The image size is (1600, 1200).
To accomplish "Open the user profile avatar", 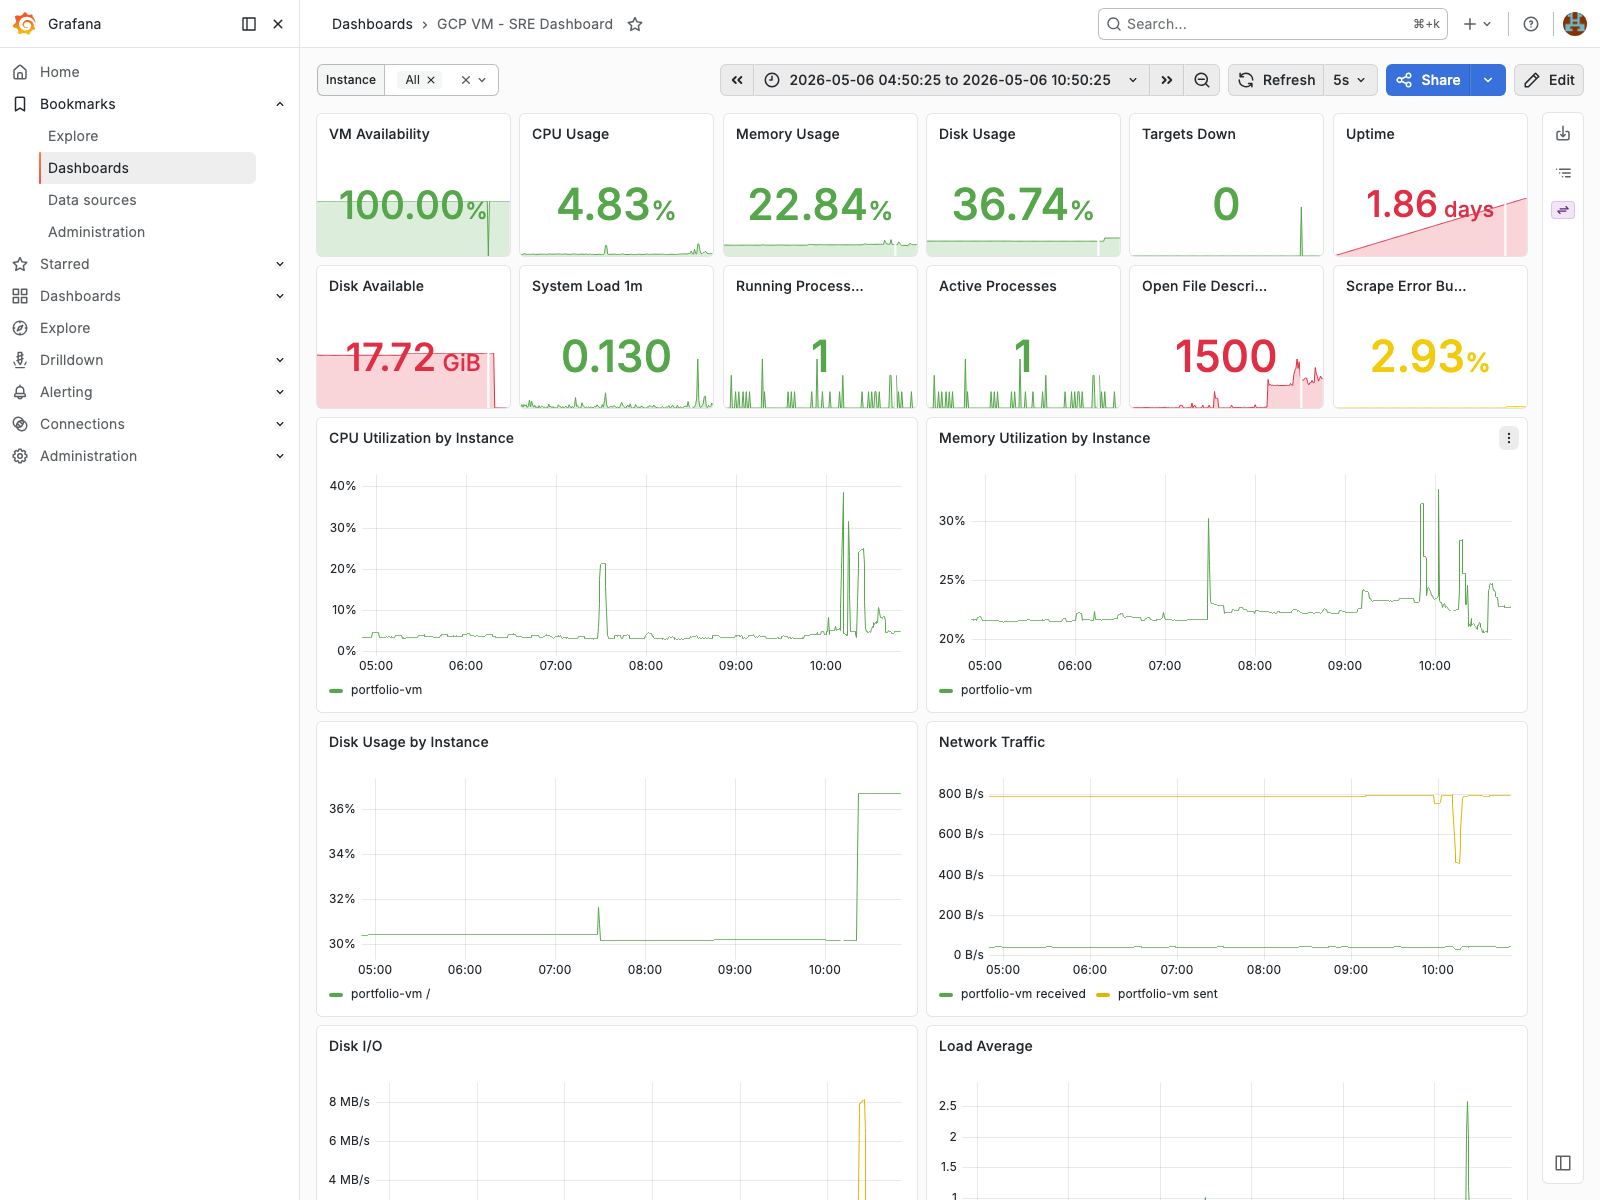I will pyautogui.click(x=1575, y=24).
